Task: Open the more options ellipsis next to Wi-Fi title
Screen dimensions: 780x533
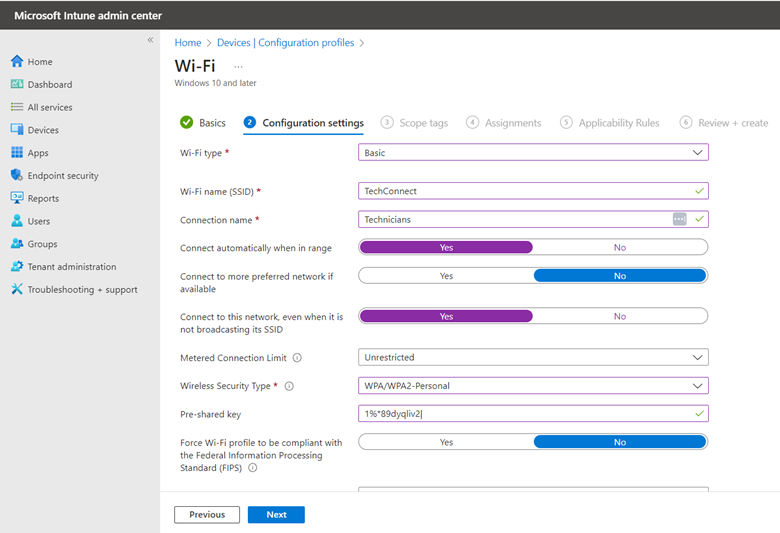Action: [238, 66]
